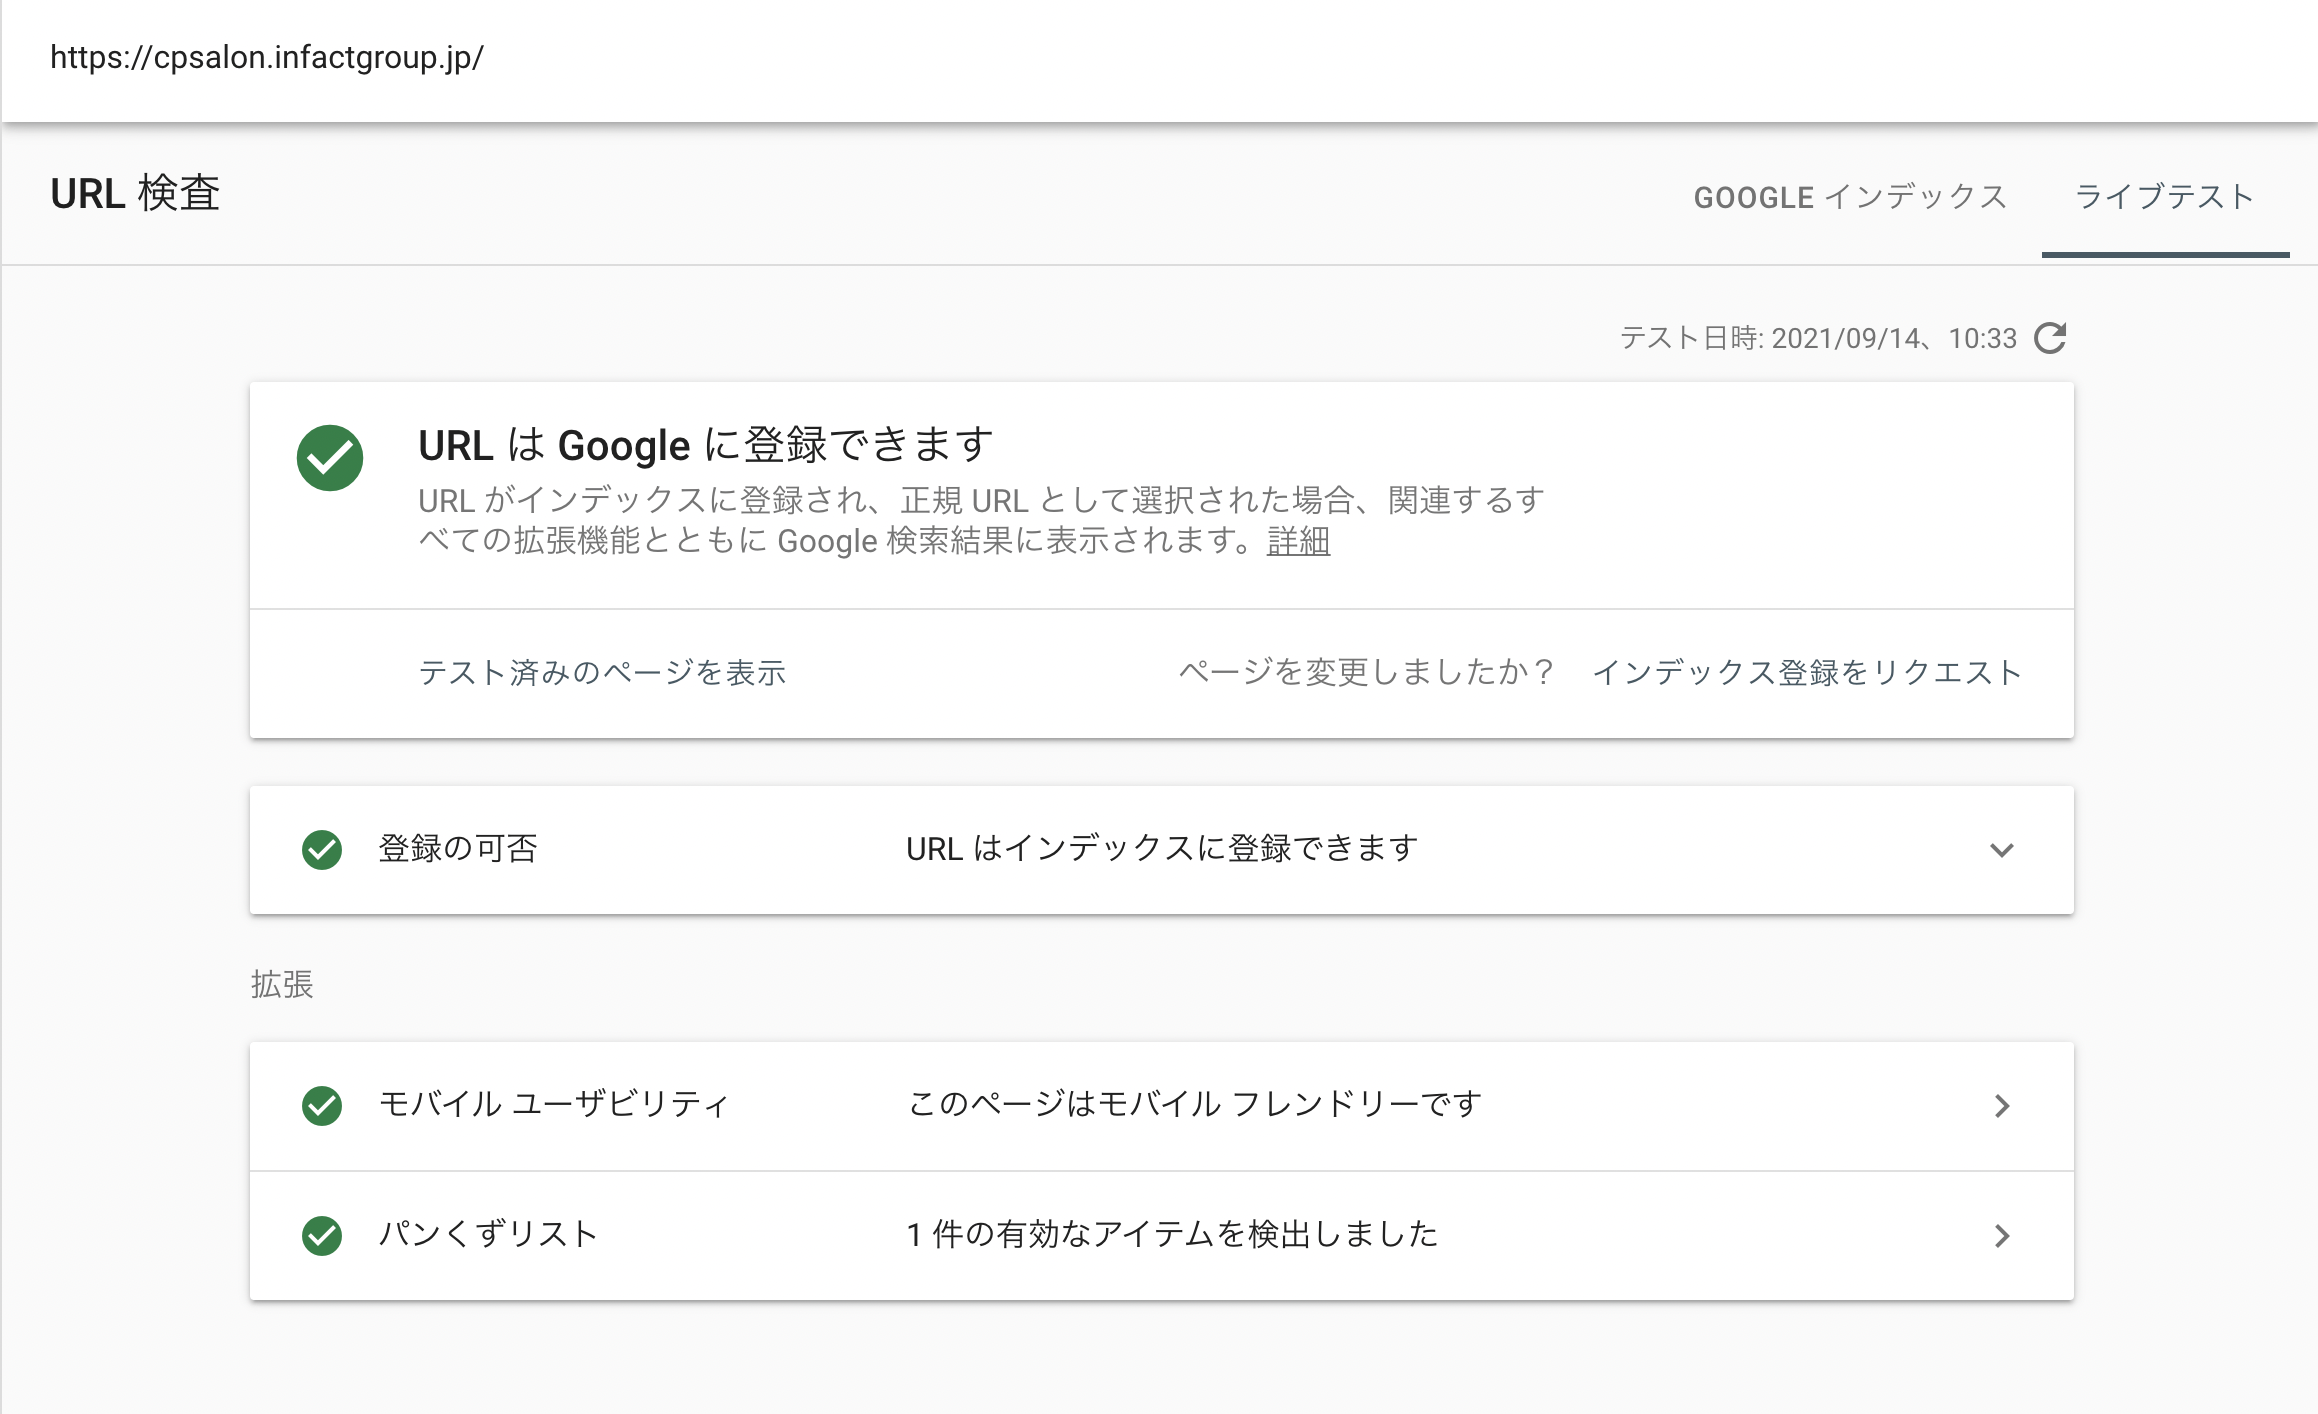Viewport: 2318px width, 1414px height.
Task: Click the refresh icon beside the test date
Action: (x=2050, y=338)
